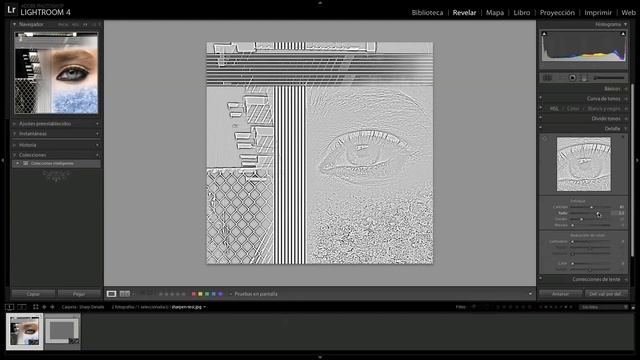Switch to the Biblioteca module

point(427,13)
